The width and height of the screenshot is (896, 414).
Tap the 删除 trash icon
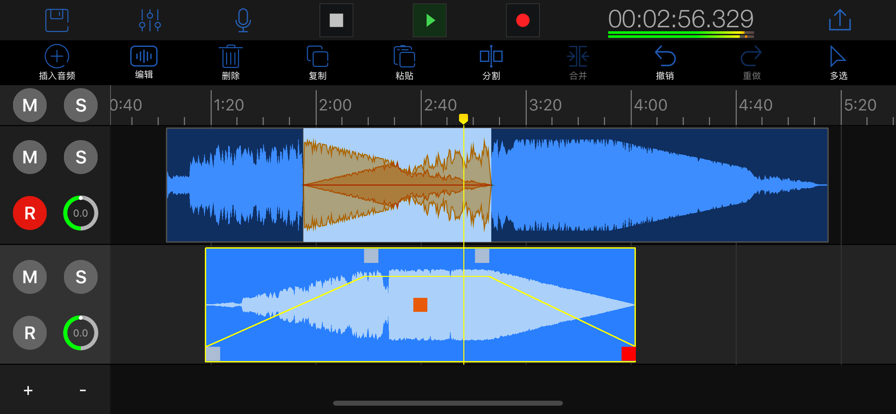pos(231,62)
